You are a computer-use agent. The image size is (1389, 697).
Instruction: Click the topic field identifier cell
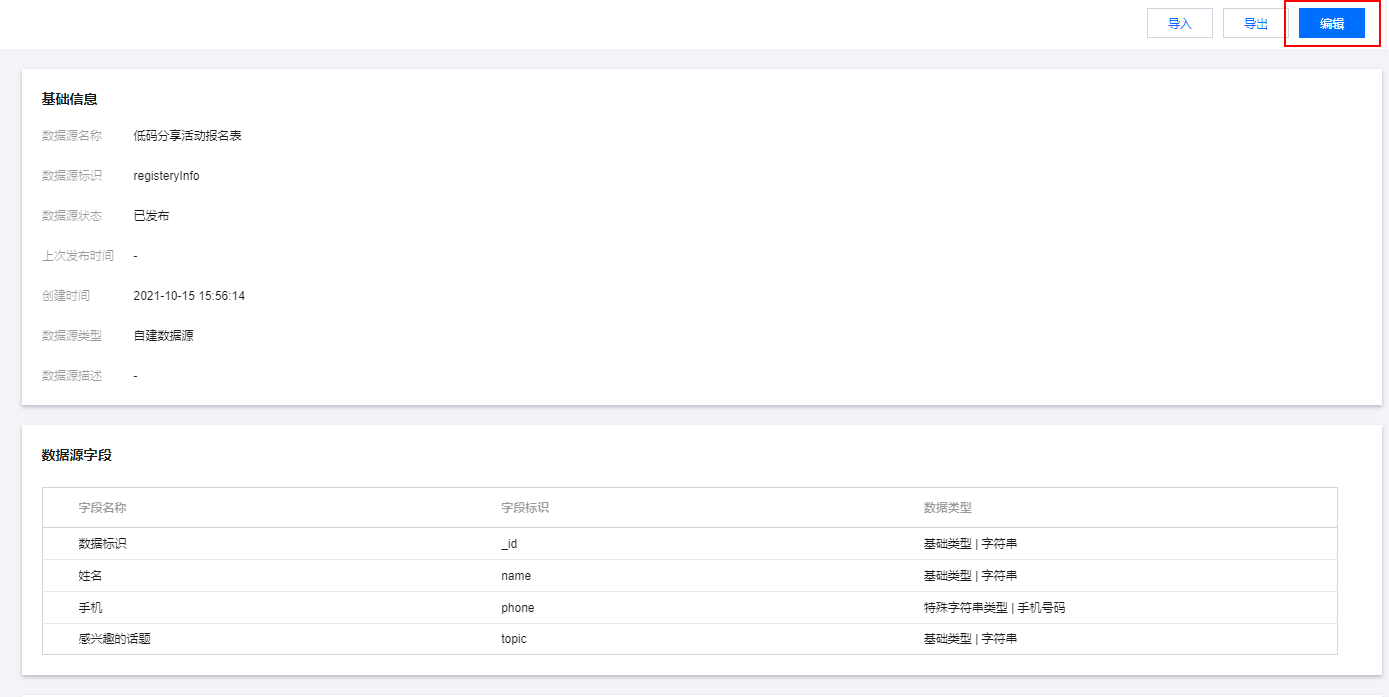(x=514, y=639)
